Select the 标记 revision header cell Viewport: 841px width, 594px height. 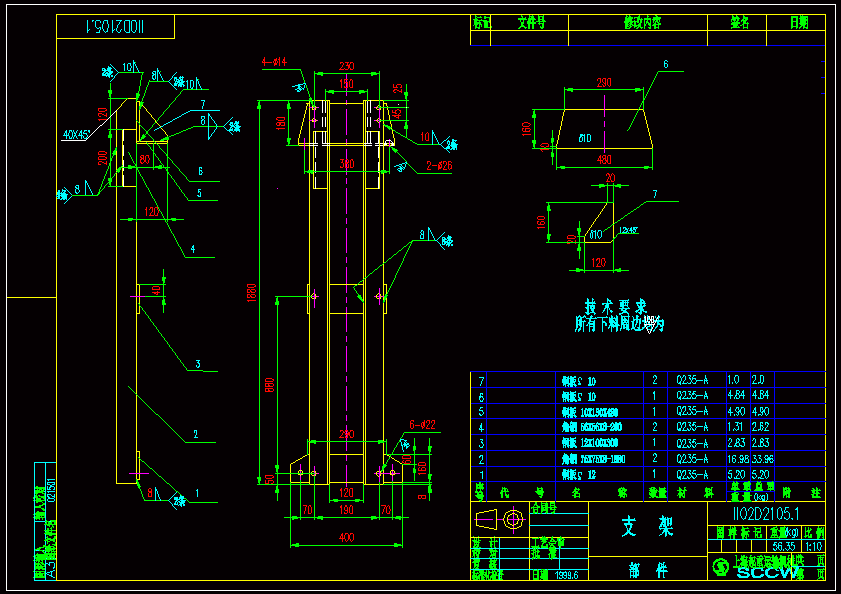pos(481,23)
